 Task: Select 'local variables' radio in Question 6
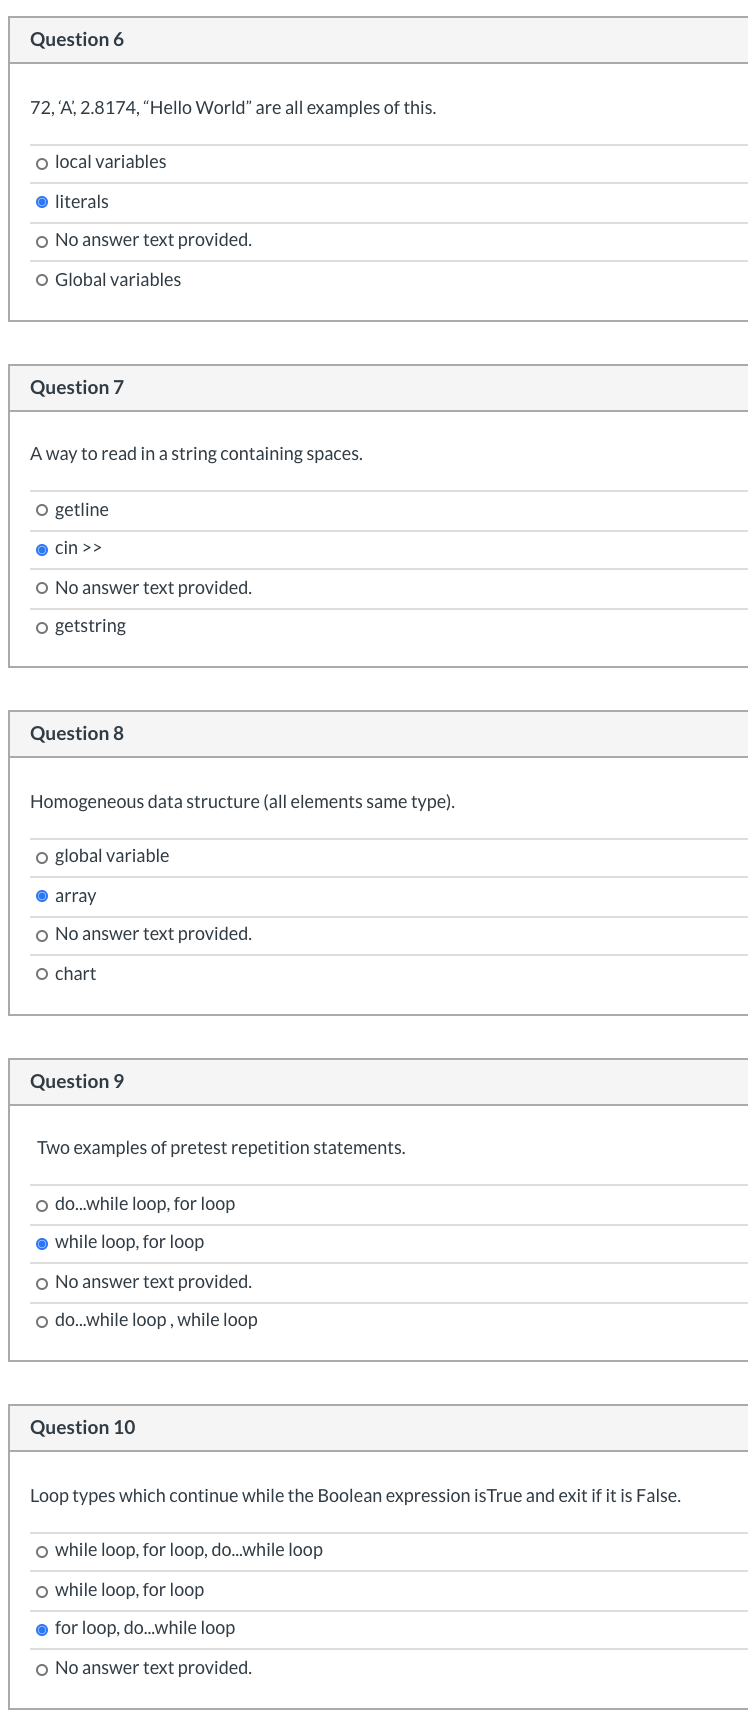(x=41, y=163)
